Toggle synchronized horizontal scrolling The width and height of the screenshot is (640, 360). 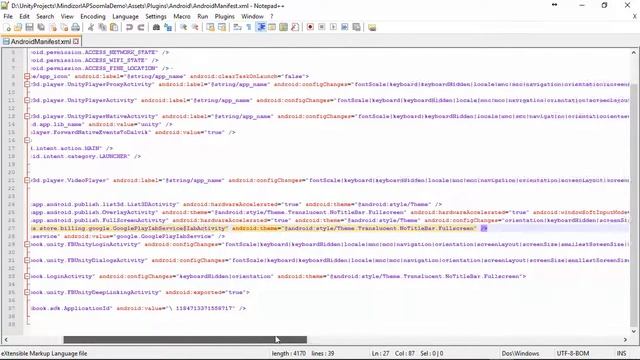[222, 27]
